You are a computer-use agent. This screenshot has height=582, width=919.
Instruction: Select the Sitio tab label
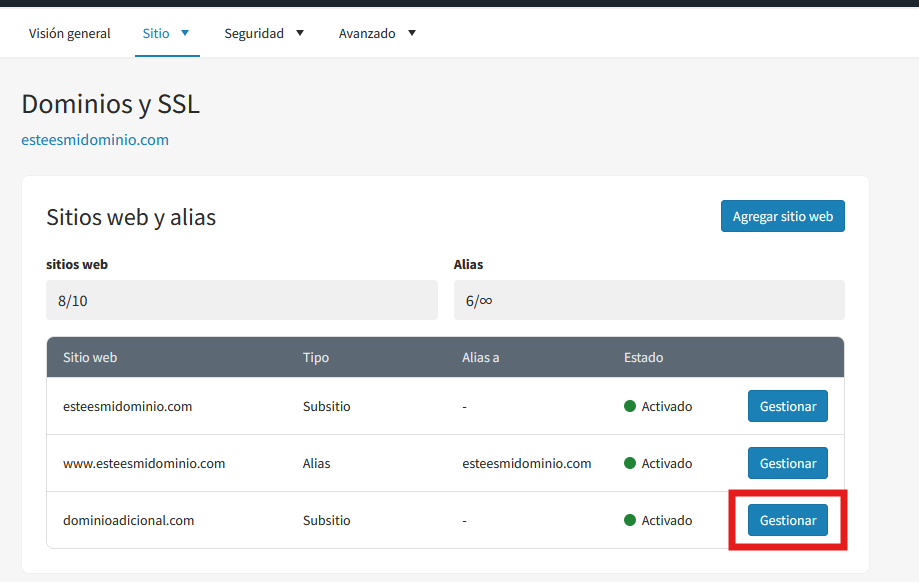click(x=156, y=33)
